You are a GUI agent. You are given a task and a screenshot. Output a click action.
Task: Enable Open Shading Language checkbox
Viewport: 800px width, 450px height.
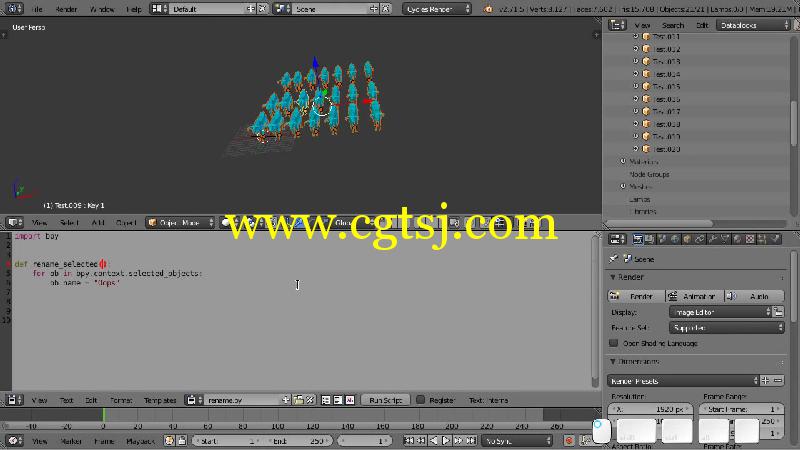click(x=614, y=343)
